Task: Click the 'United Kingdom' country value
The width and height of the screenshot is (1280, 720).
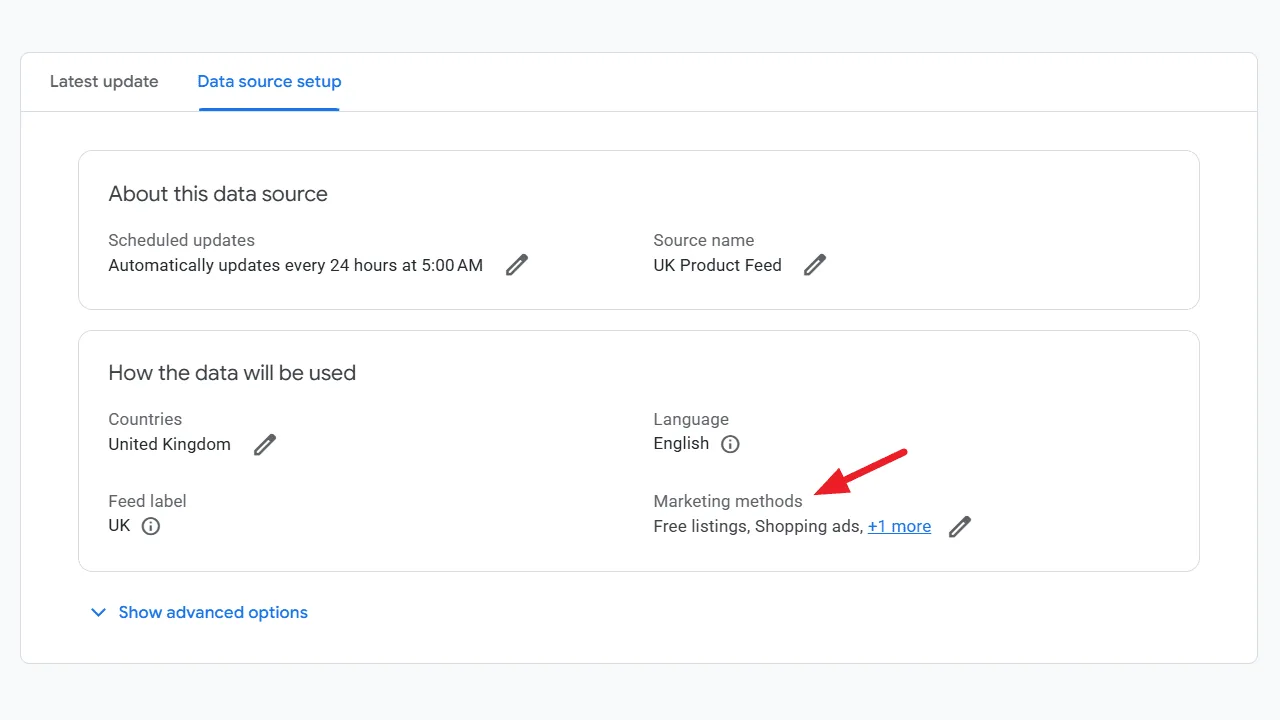Action: point(169,444)
